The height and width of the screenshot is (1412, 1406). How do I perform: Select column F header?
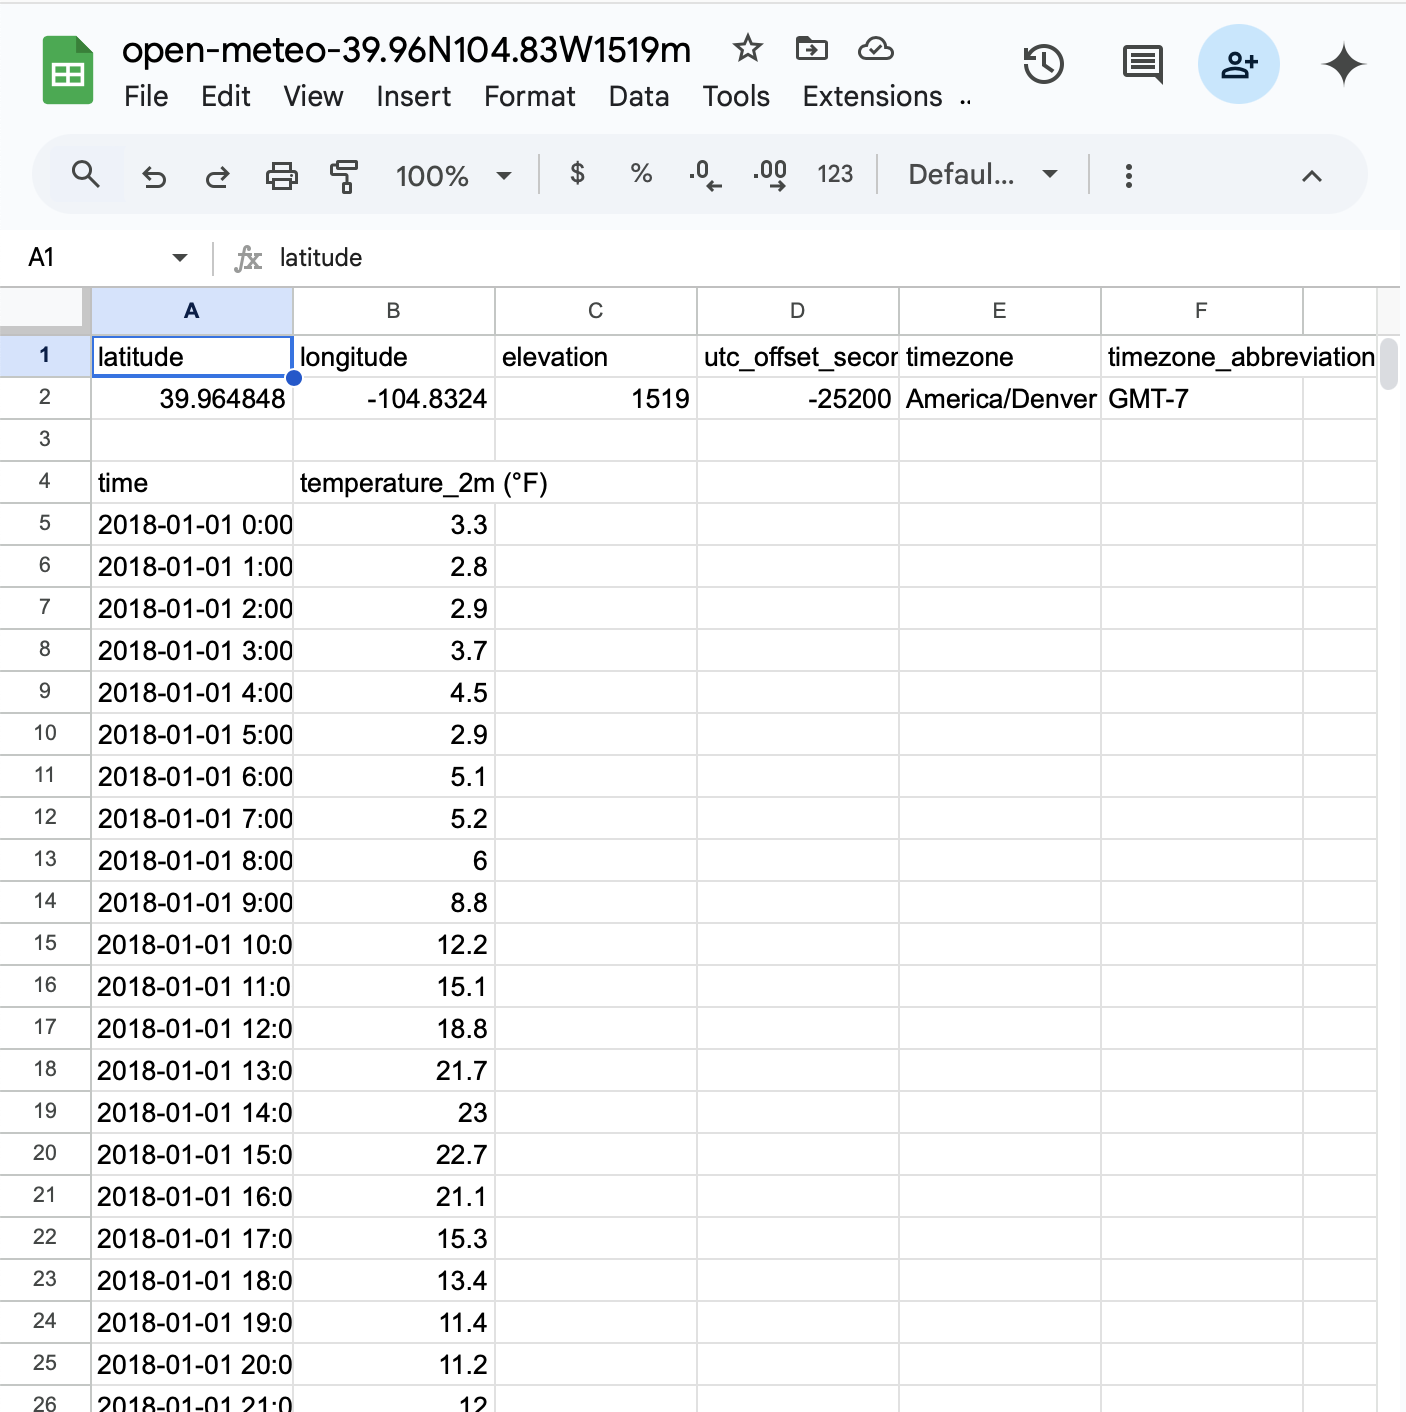pyautogui.click(x=1202, y=311)
